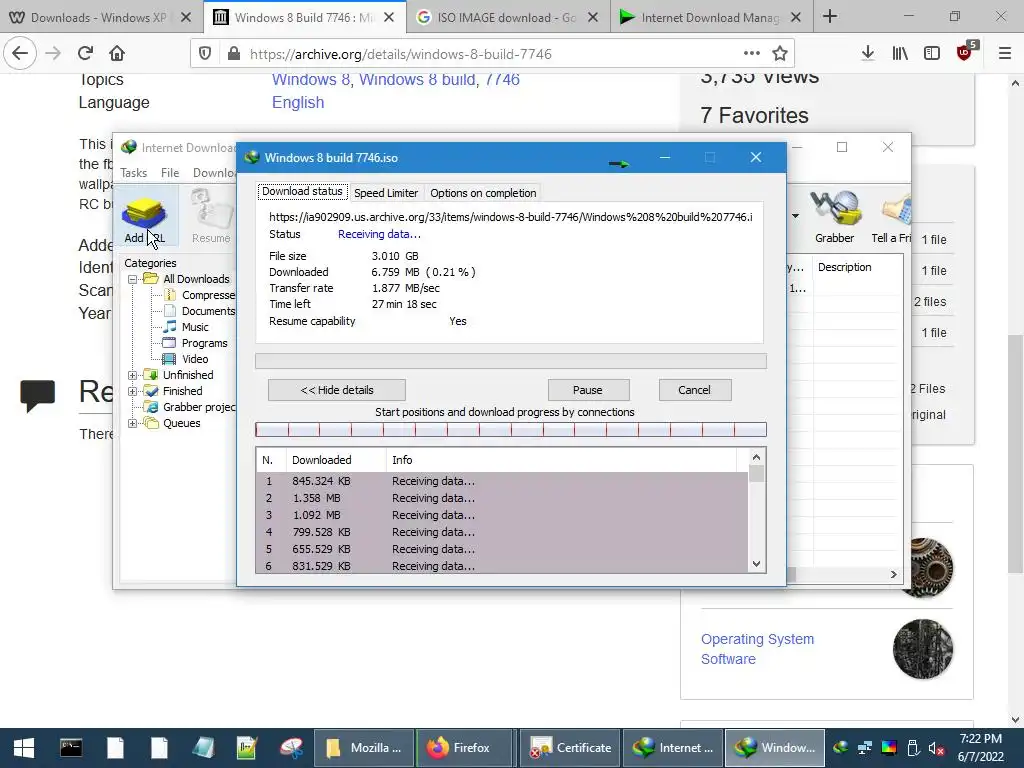
Task: Open the Options on completion tab
Action: click(483, 193)
